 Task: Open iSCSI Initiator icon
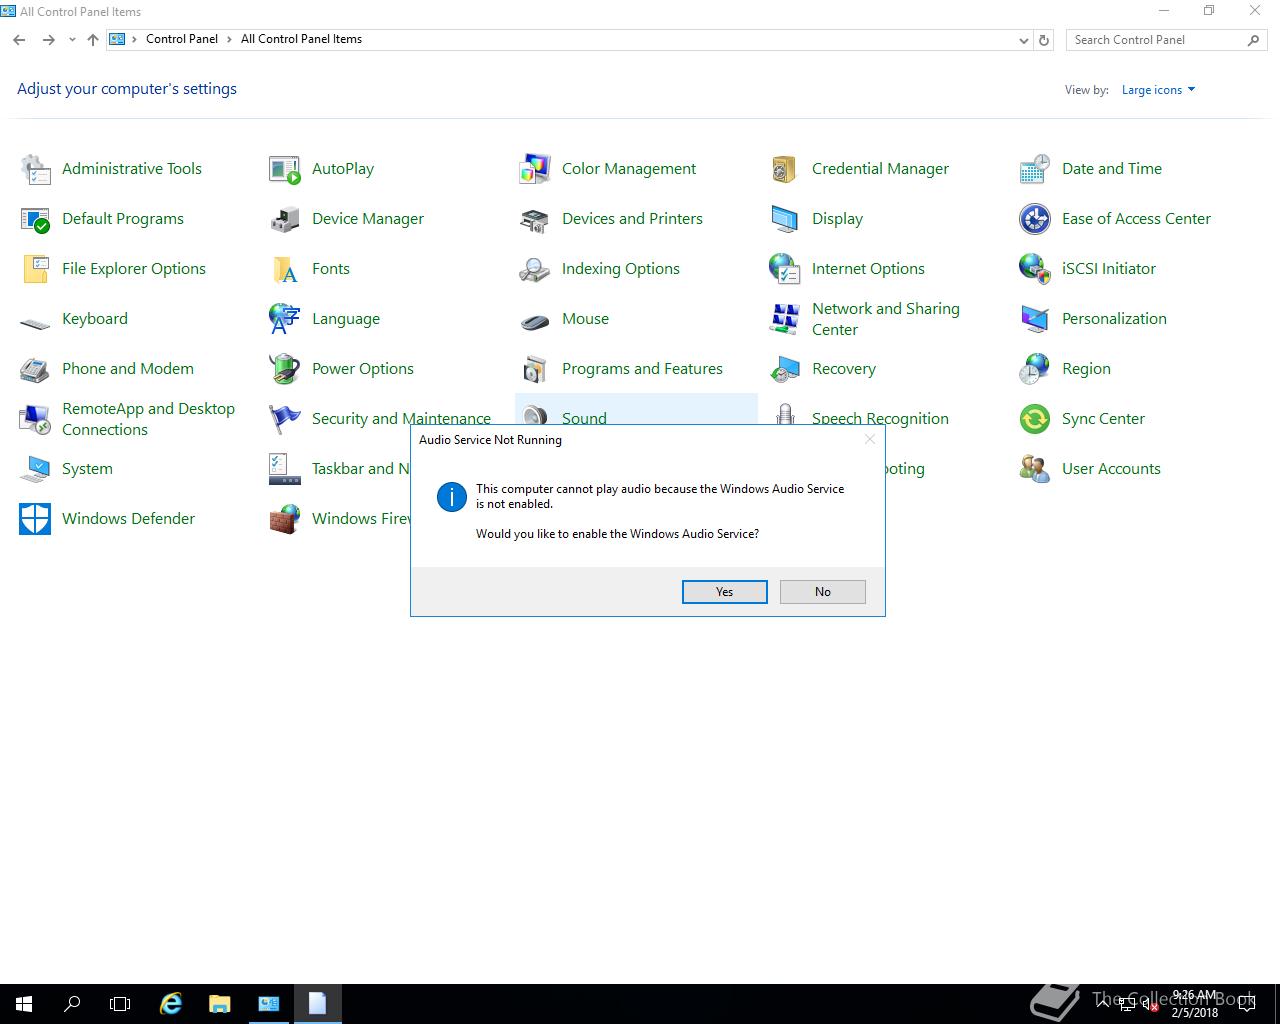(1035, 269)
